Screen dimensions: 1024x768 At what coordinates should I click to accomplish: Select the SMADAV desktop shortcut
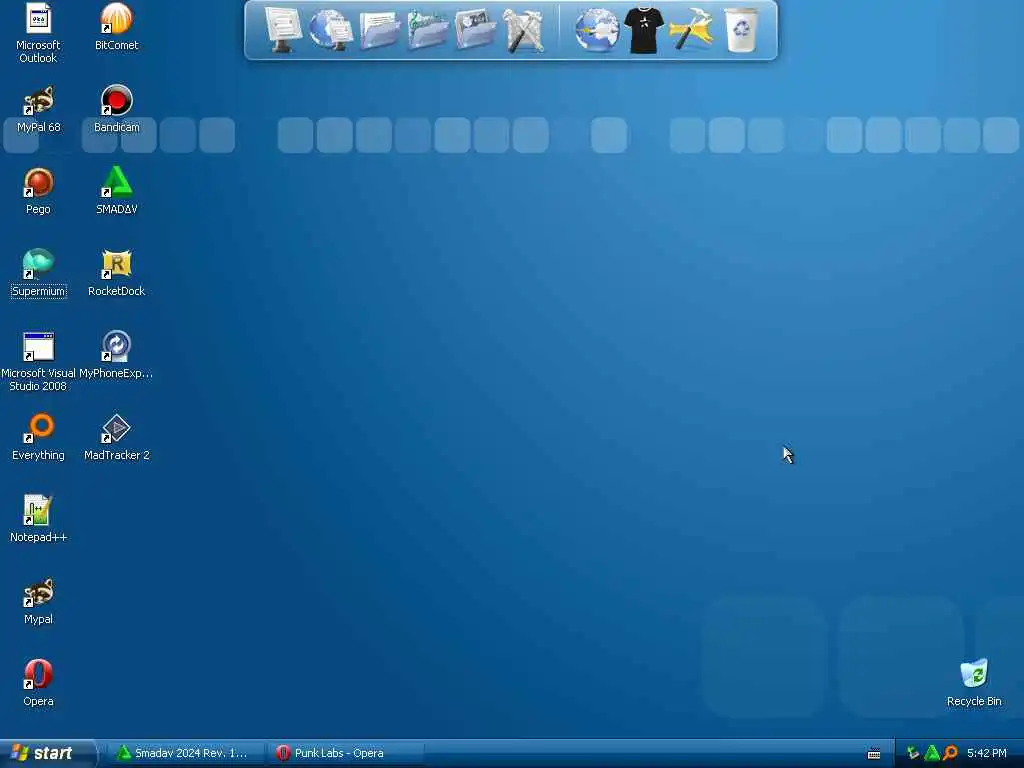pyautogui.click(x=116, y=191)
